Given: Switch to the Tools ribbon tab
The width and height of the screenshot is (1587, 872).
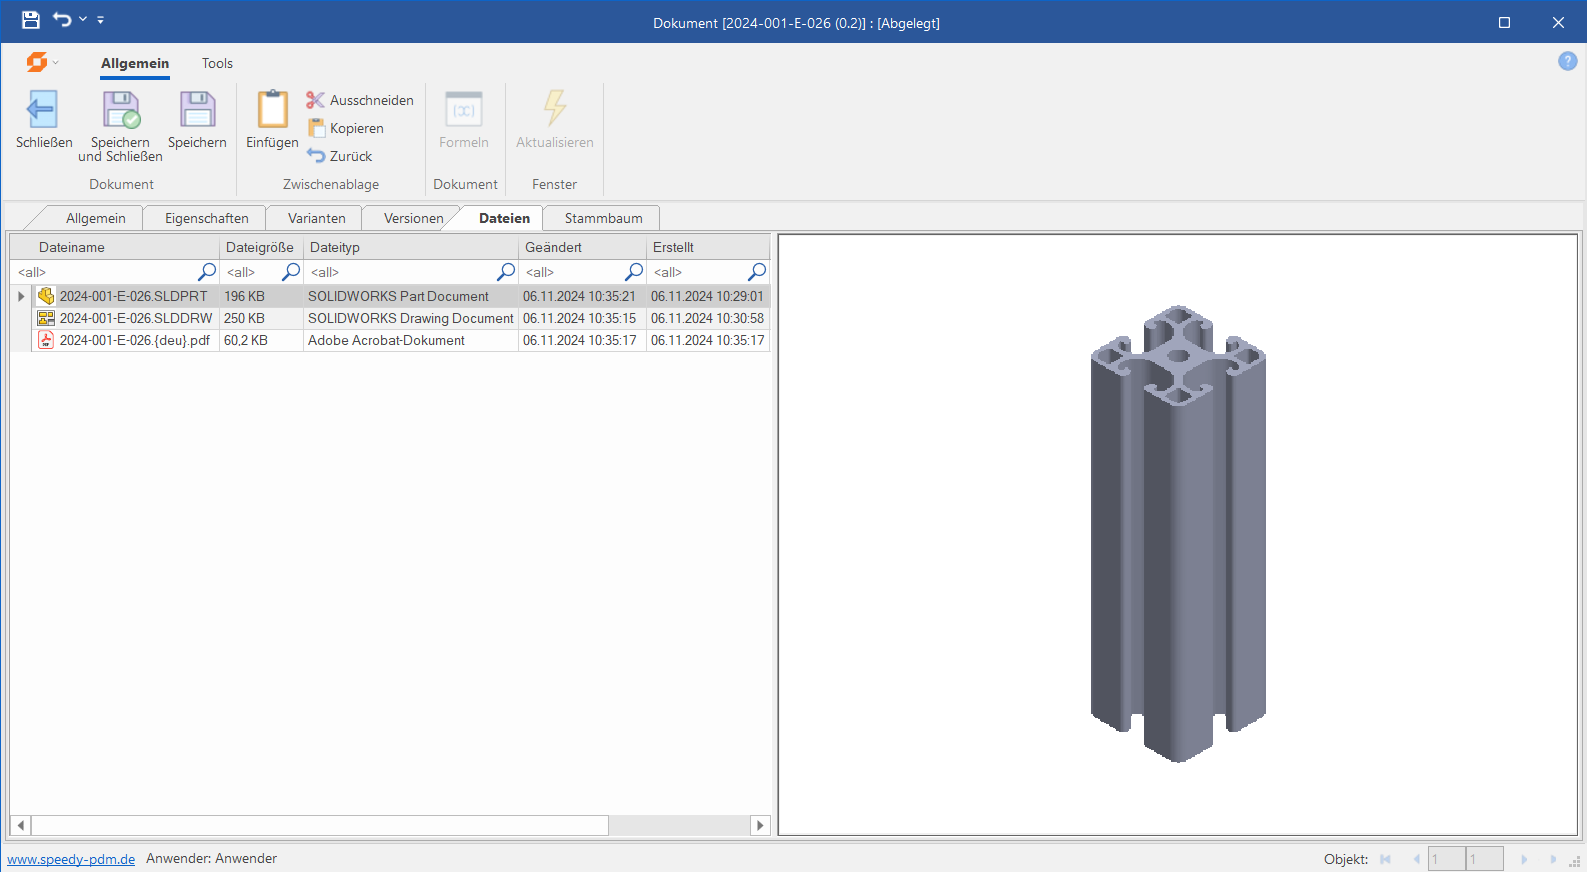Looking at the screenshot, I should point(217,63).
